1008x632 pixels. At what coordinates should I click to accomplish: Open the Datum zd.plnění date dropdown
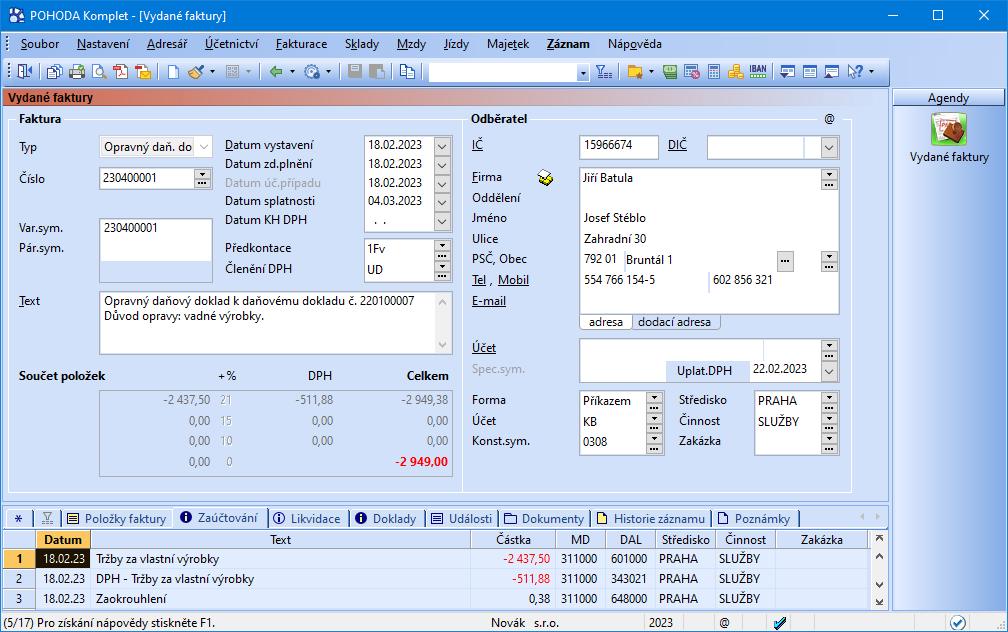pyautogui.click(x=442, y=165)
